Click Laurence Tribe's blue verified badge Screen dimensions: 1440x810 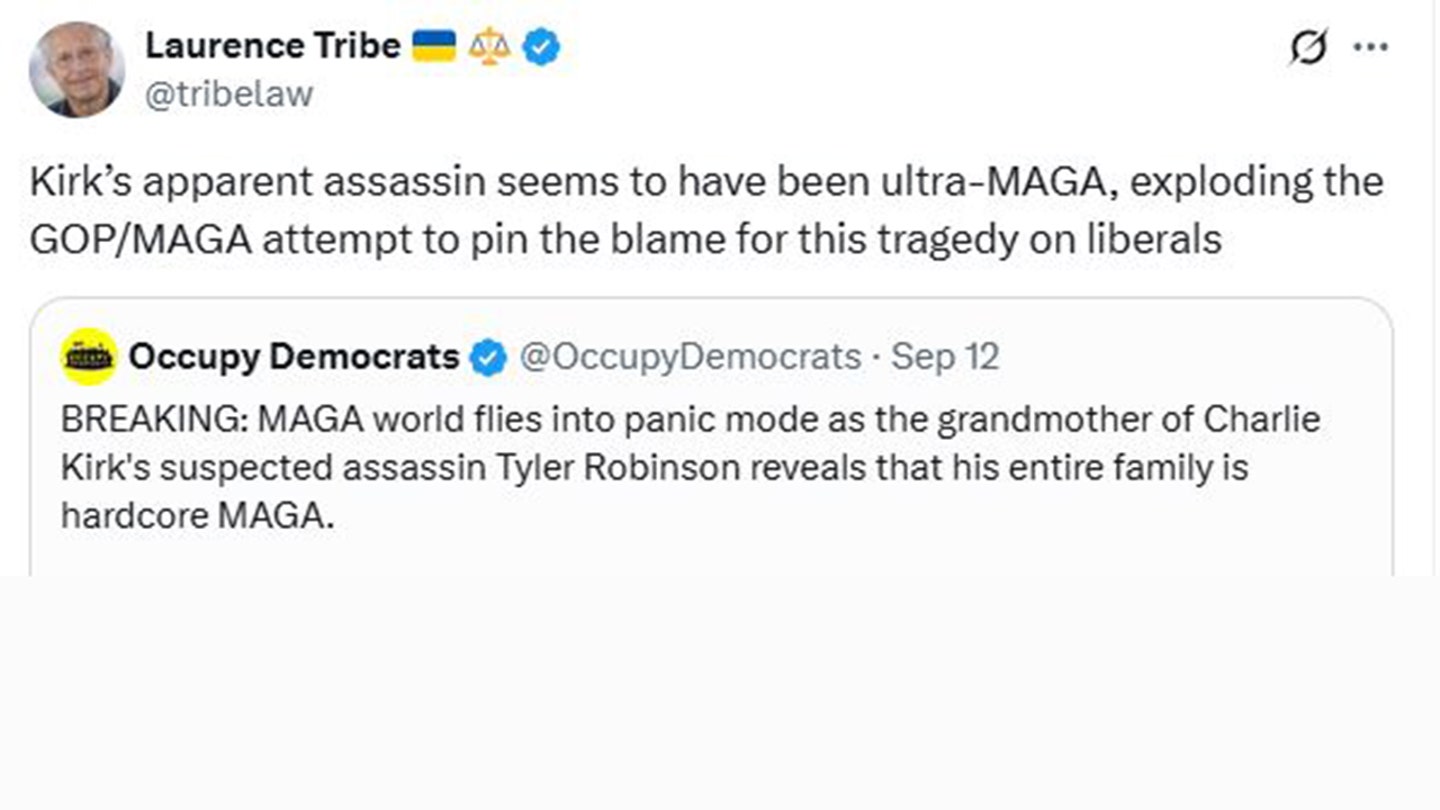pos(541,47)
